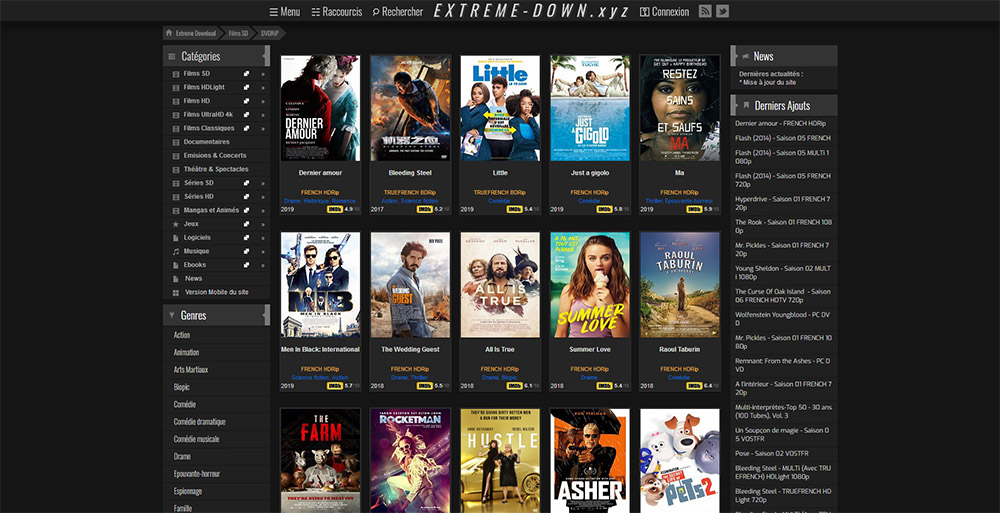The width and height of the screenshot is (1000, 513).
Task: Expand the Ebooks chevron arrow
Action: point(263,265)
